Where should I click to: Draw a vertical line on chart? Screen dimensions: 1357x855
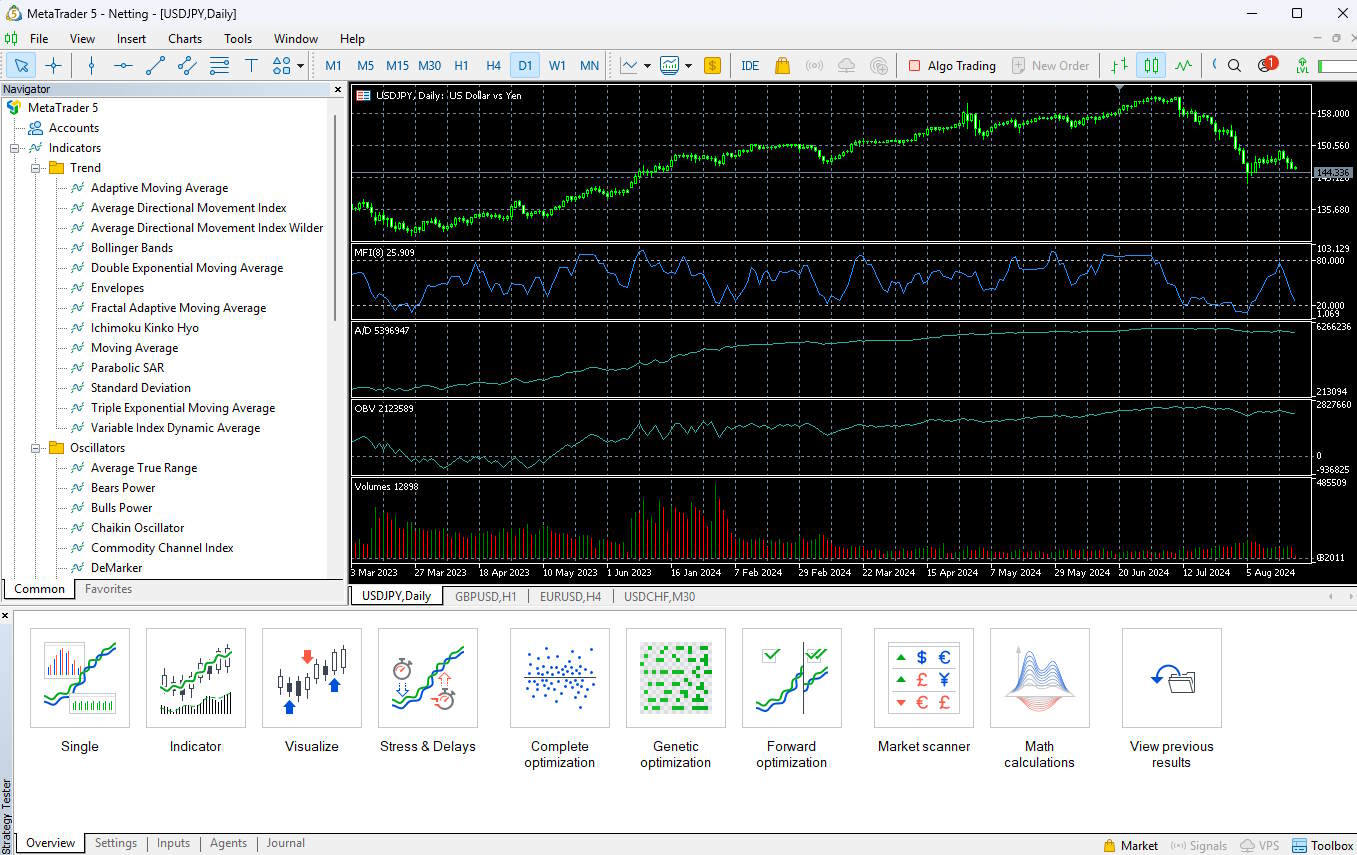[x=91, y=66]
